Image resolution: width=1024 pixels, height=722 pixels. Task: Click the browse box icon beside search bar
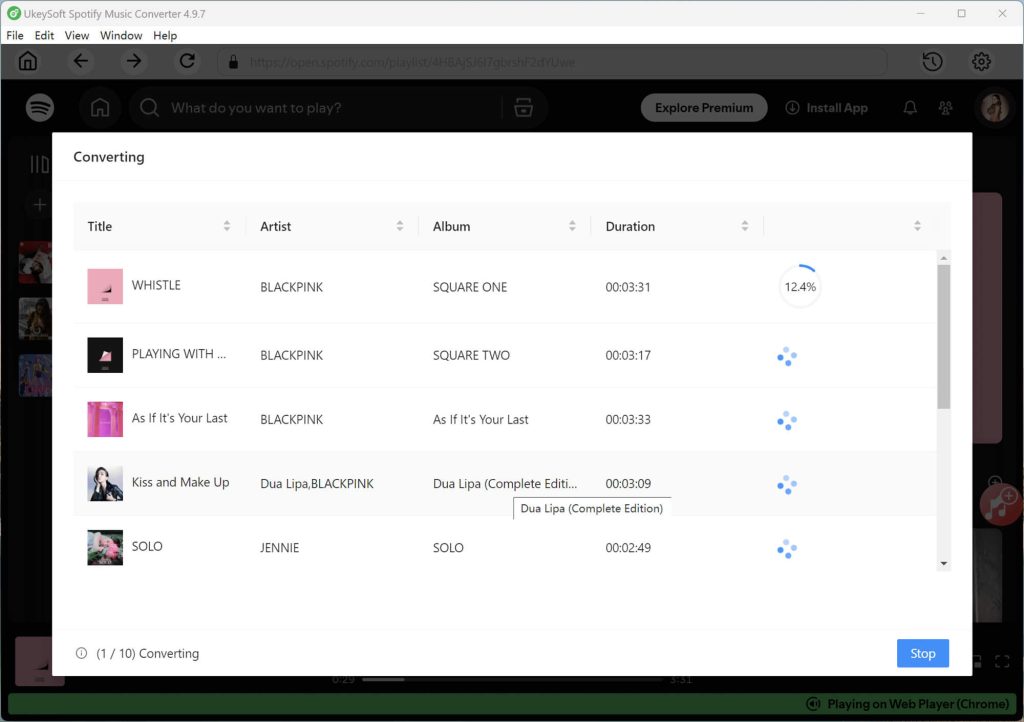pyautogui.click(x=524, y=107)
